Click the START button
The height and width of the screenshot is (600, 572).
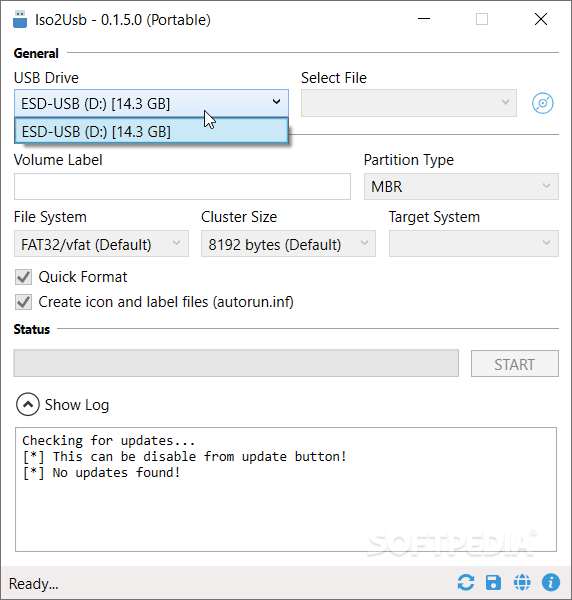click(x=515, y=364)
